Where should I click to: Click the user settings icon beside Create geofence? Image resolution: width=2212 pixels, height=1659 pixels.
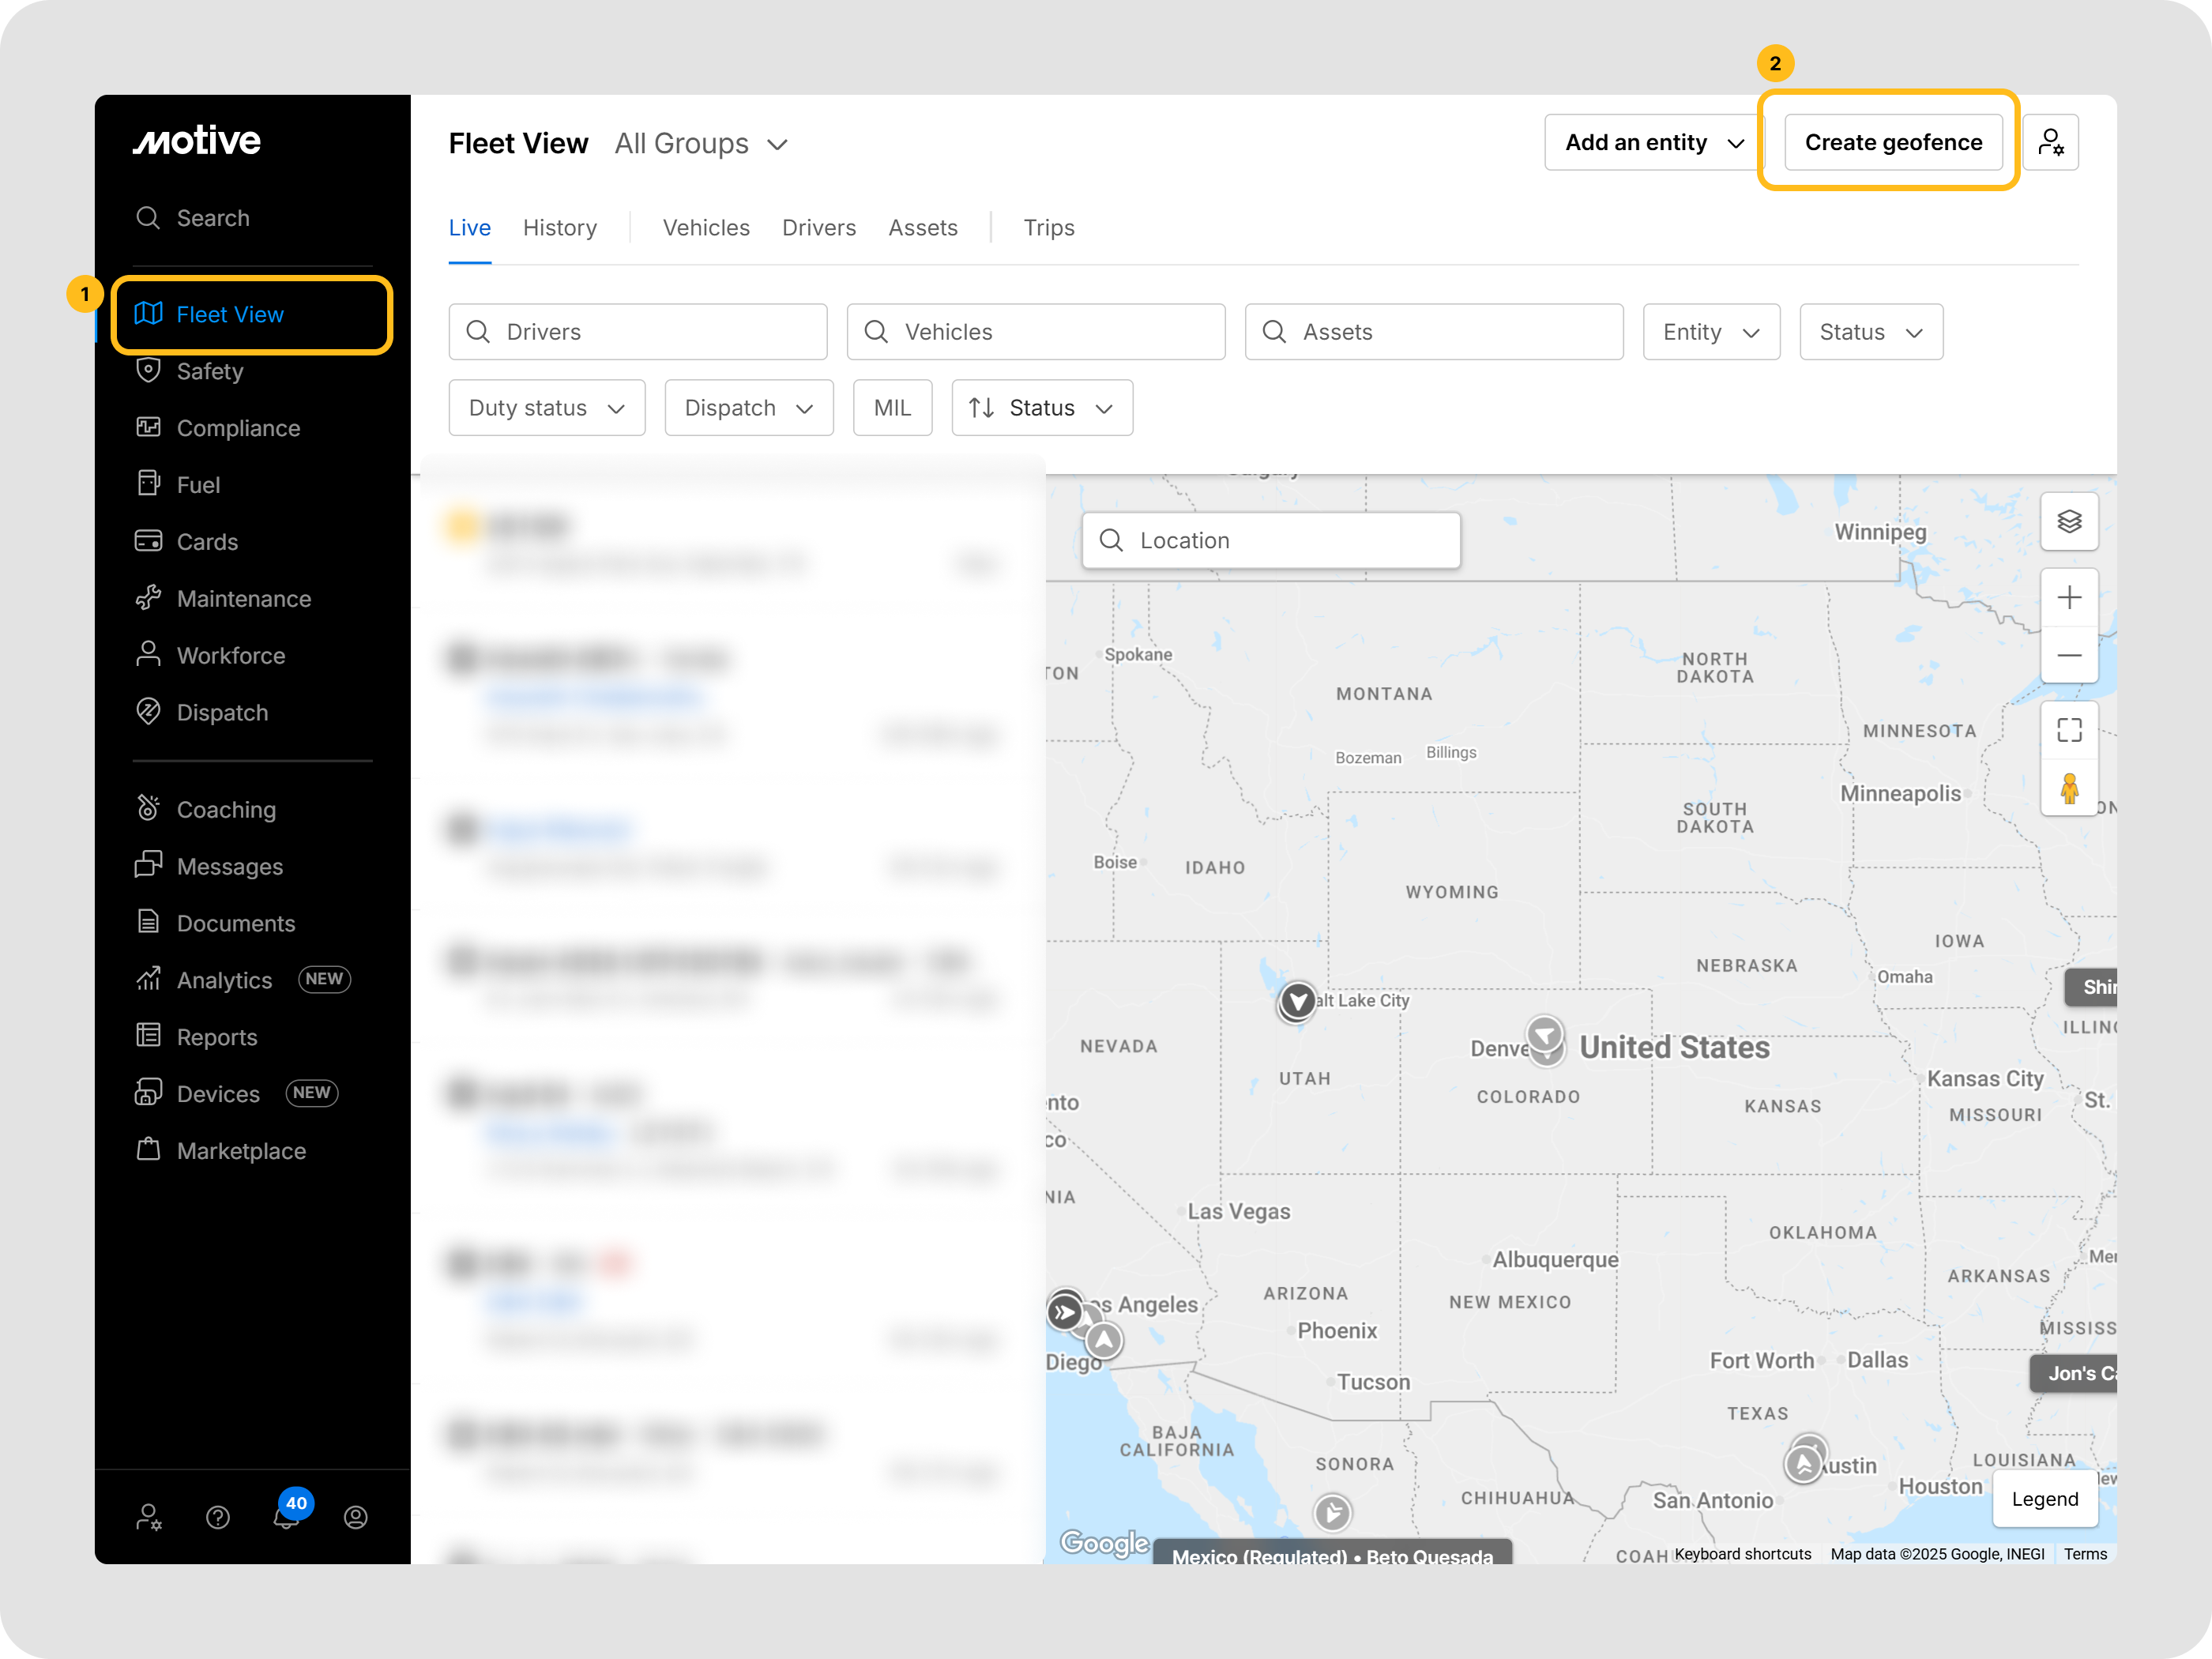tap(2050, 143)
